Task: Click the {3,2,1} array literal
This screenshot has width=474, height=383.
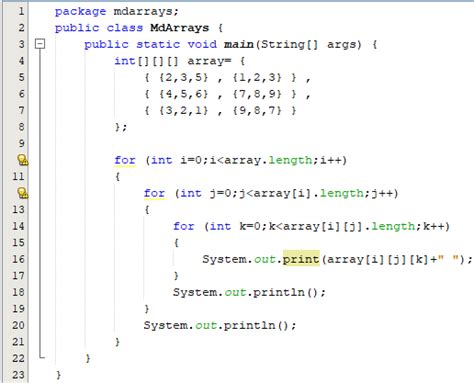Action: [184, 110]
